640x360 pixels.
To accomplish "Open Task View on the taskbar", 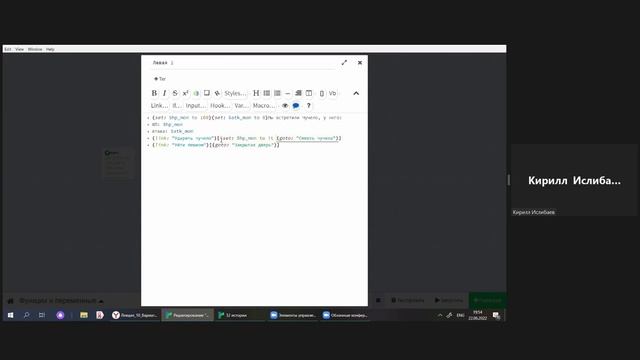I will click(x=42, y=315).
